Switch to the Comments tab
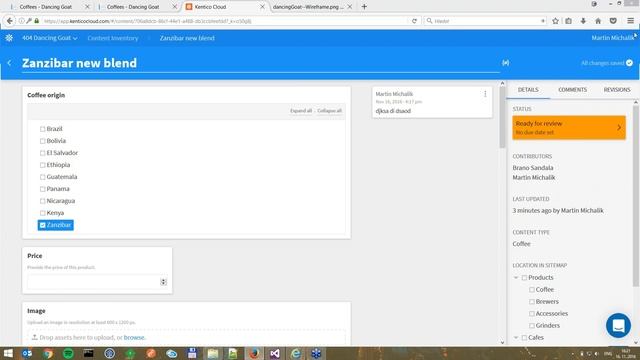This screenshot has width=640, height=360. (x=572, y=89)
